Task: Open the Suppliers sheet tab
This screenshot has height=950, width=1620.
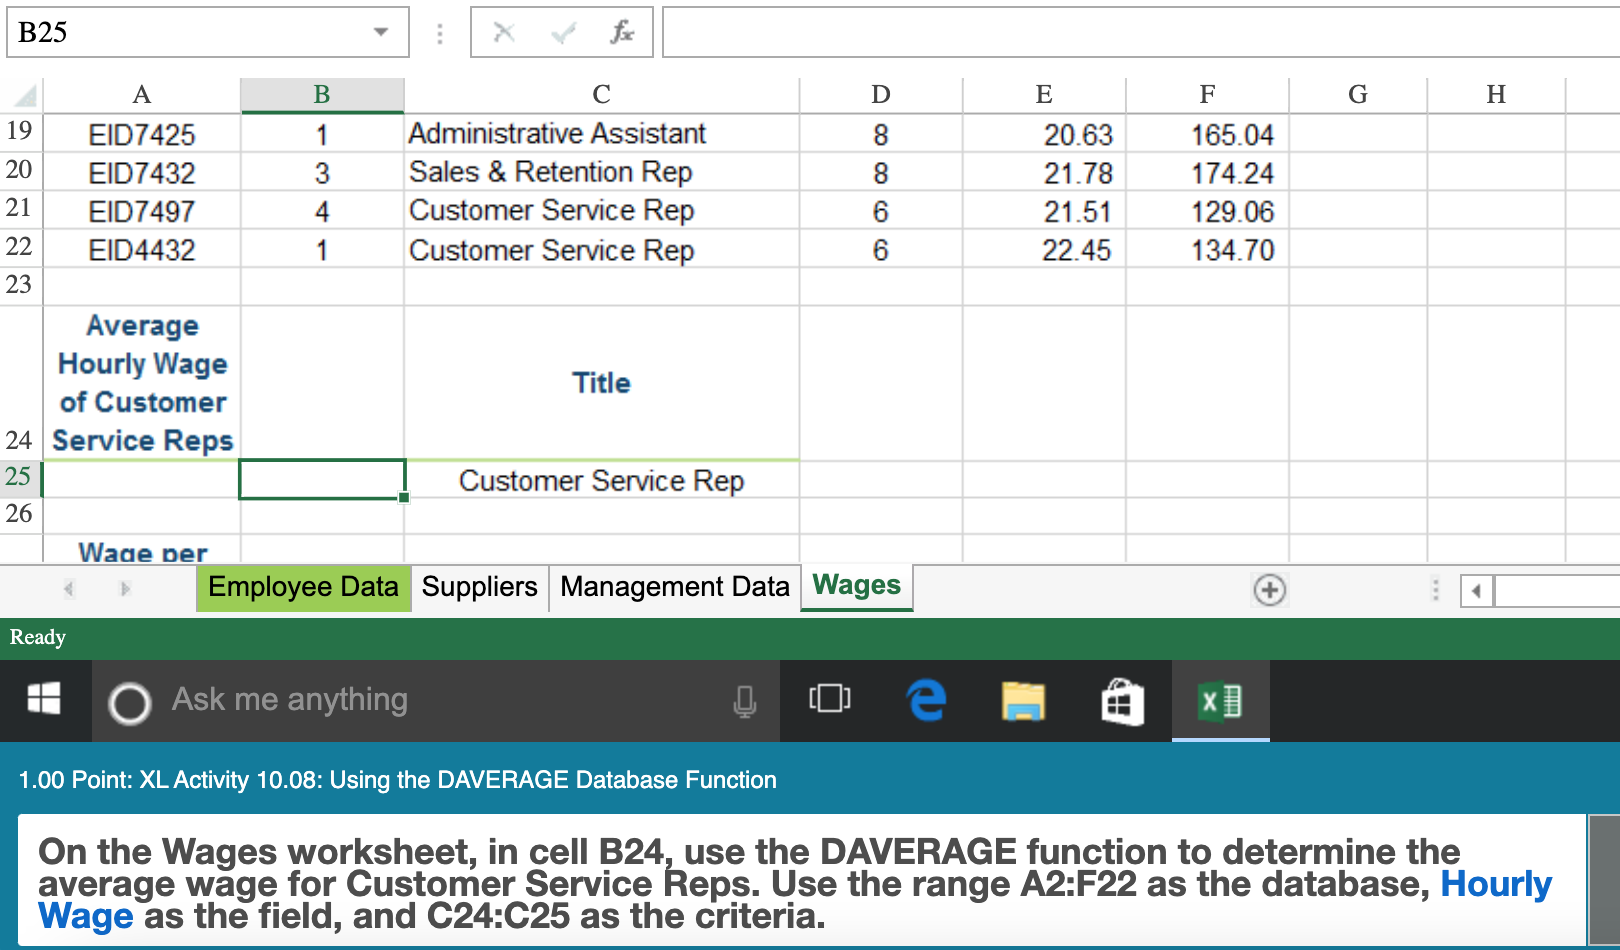Action: (479, 587)
